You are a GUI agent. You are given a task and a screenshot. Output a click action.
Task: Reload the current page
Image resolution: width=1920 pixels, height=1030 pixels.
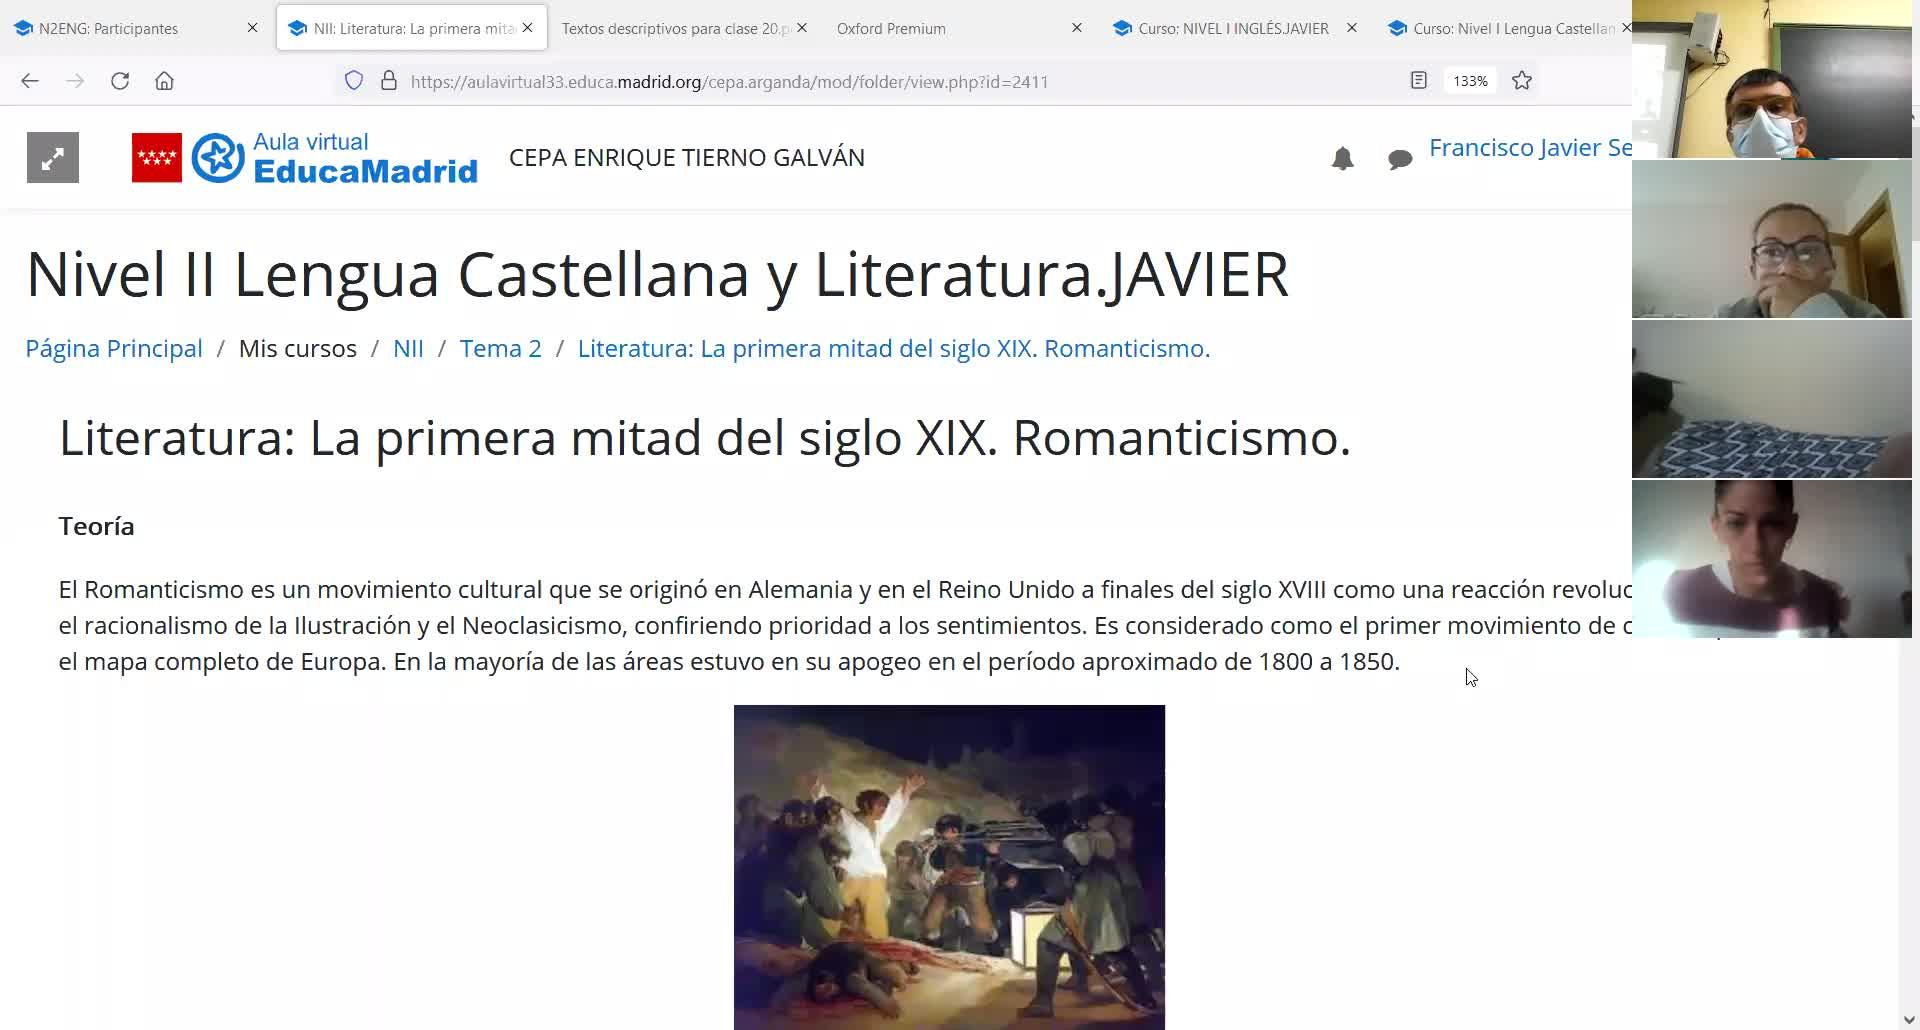120,81
